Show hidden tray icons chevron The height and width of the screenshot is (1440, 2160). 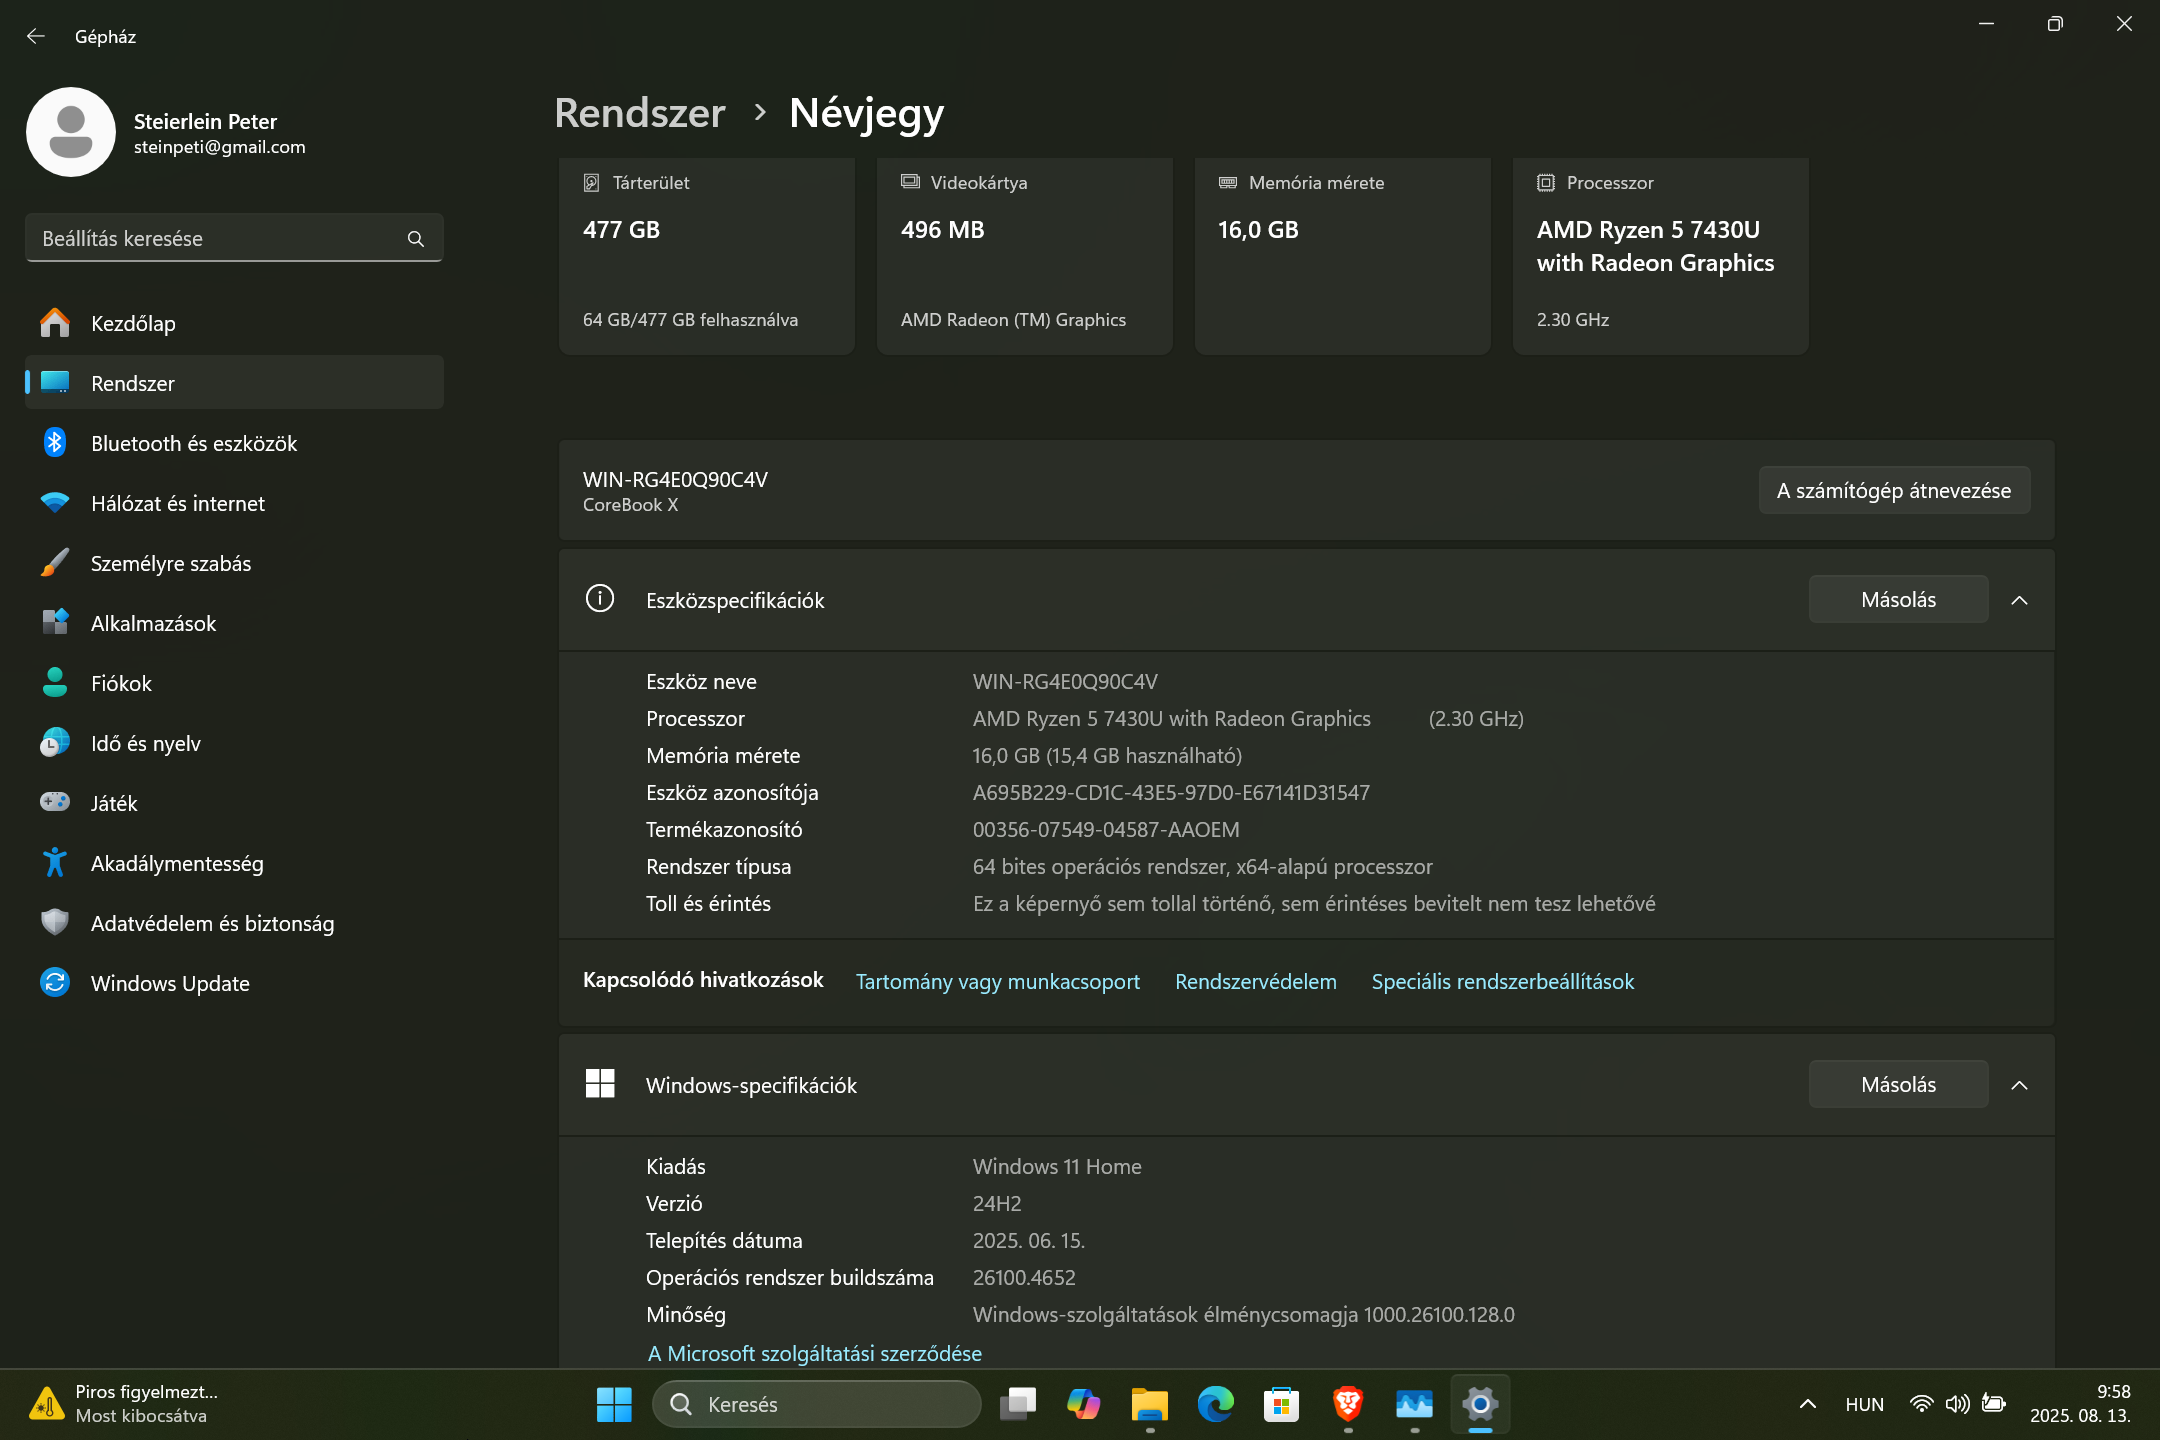(1807, 1404)
